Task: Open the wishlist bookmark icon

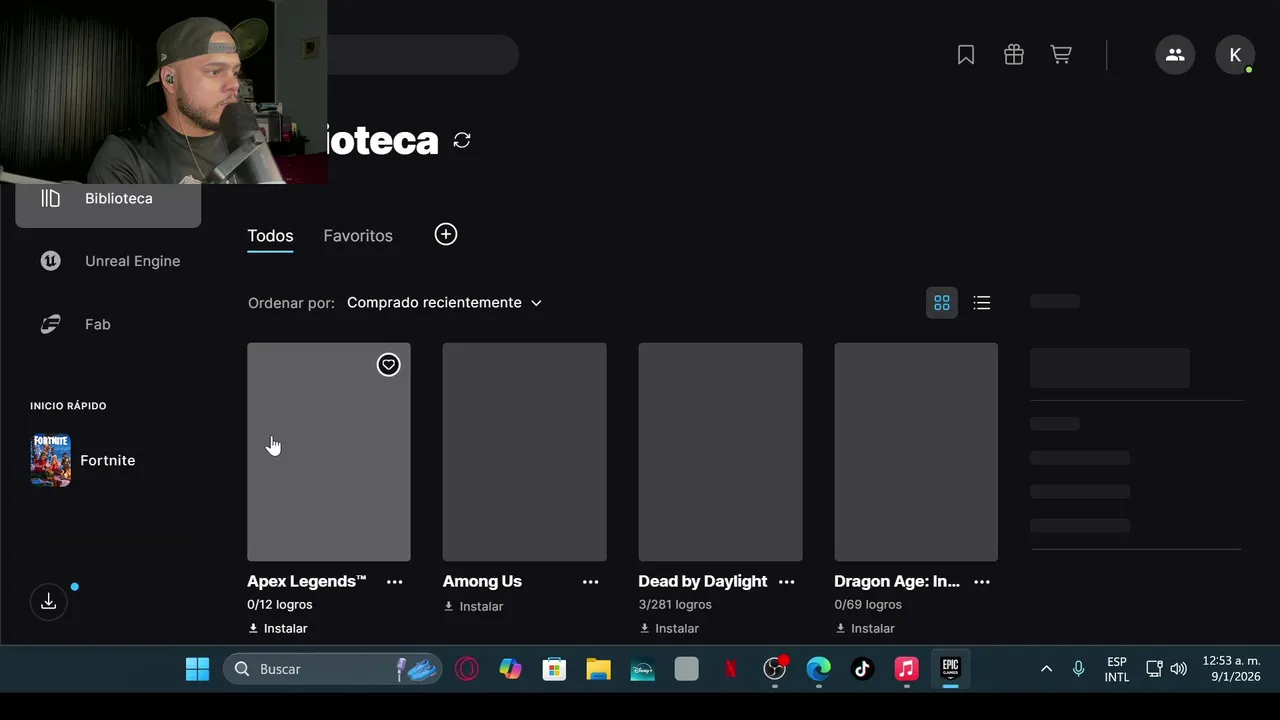Action: tap(966, 55)
